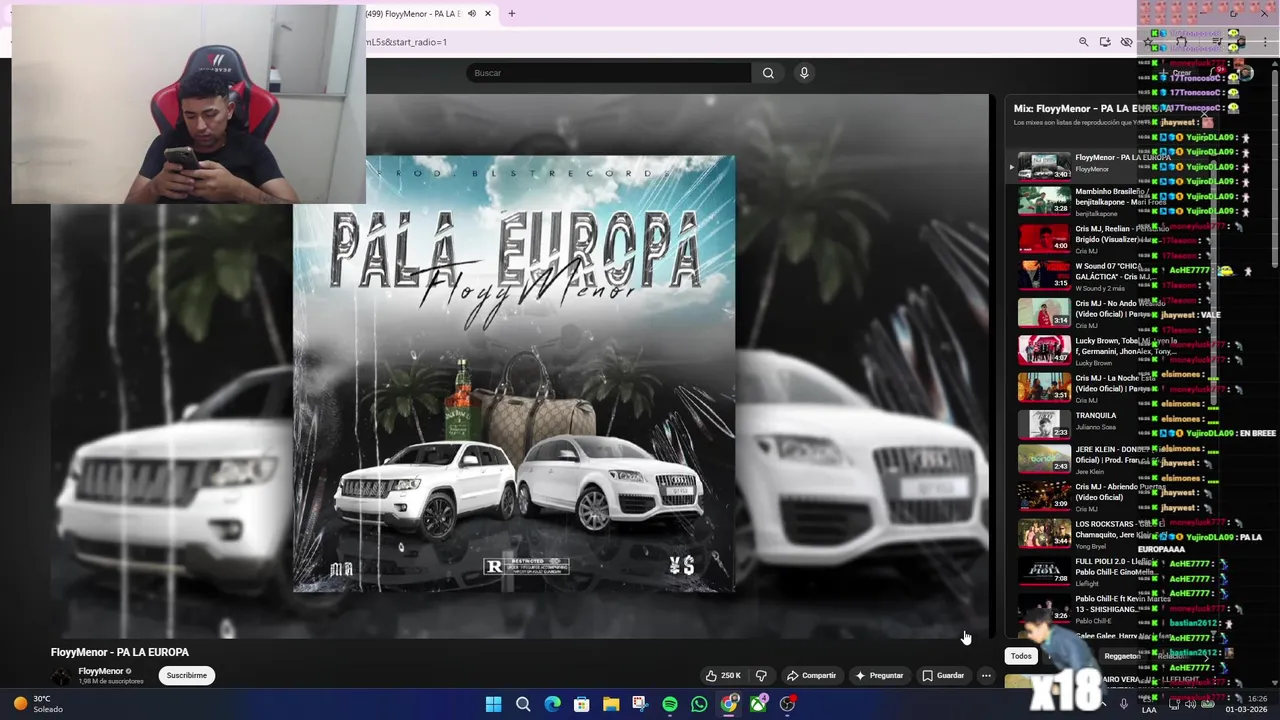This screenshot has height=720, width=1280.
Task: Mute the FloyyMenor tab audio speaker icon
Action: (471, 14)
